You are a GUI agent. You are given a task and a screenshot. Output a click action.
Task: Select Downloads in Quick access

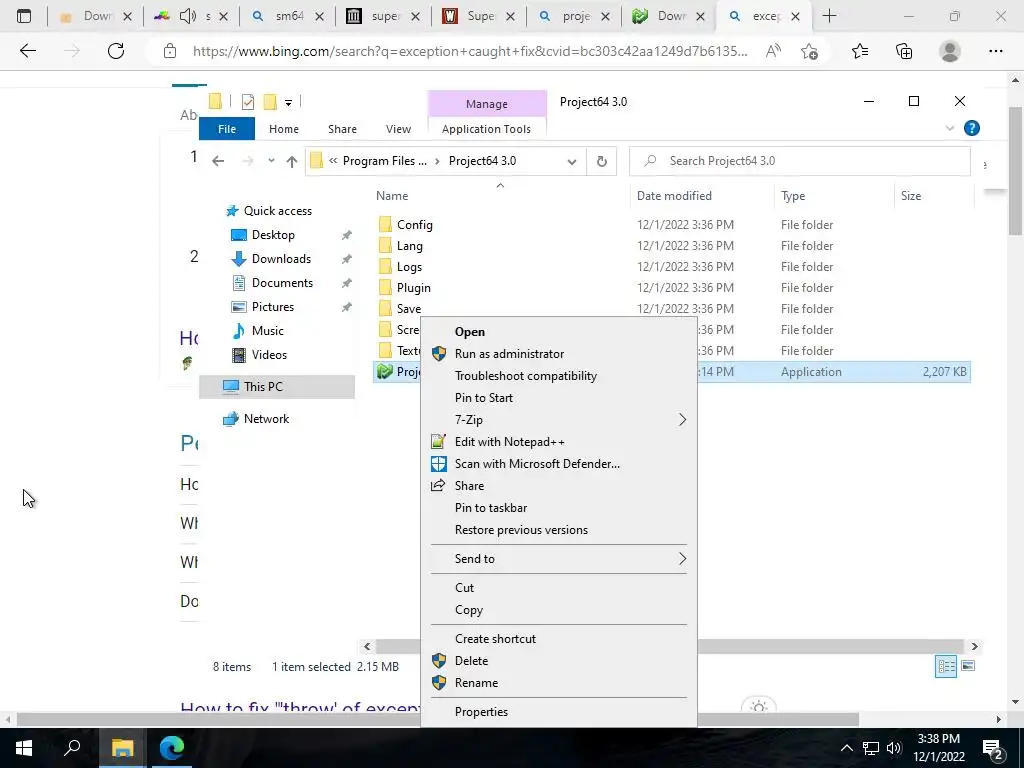coord(281,259)
